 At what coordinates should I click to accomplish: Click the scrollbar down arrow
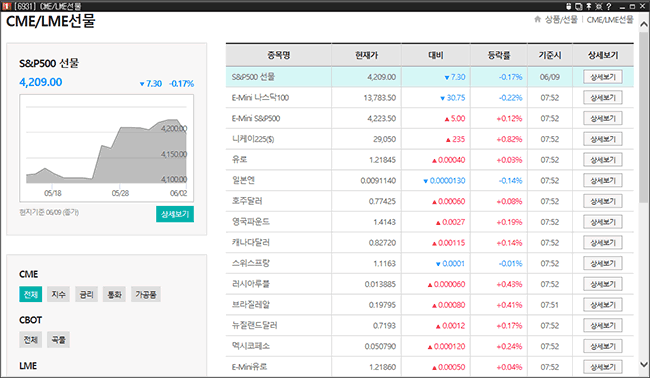644,364
